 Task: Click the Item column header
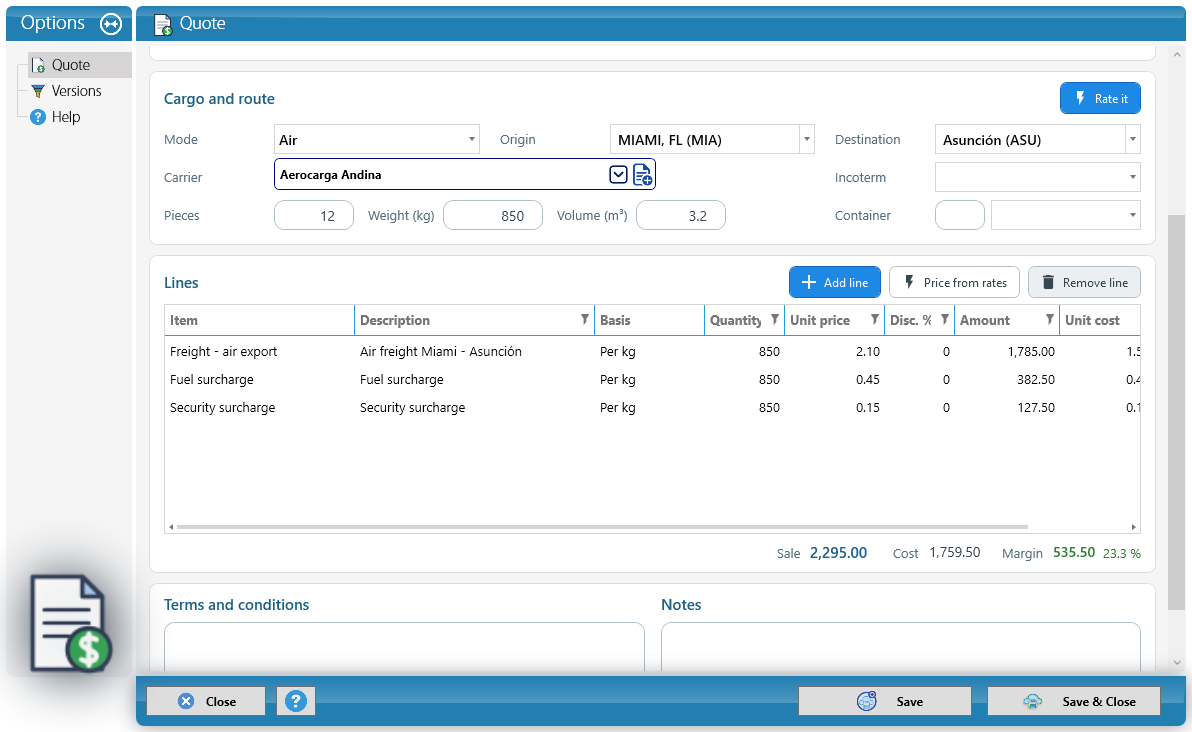259,320
